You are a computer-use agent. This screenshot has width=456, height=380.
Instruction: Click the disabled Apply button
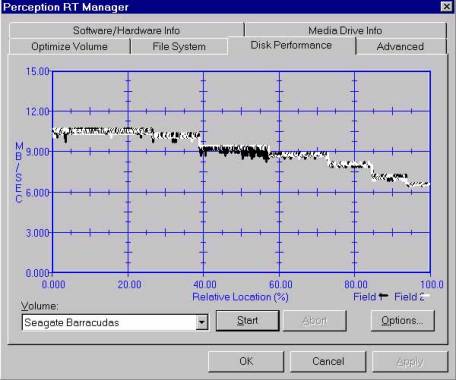click(x=410, y=361)
